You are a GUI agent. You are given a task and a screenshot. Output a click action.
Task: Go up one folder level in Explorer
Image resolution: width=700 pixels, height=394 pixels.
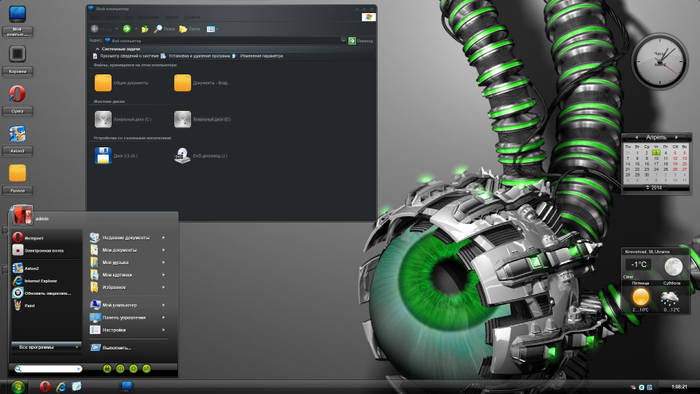coord(145,29)
